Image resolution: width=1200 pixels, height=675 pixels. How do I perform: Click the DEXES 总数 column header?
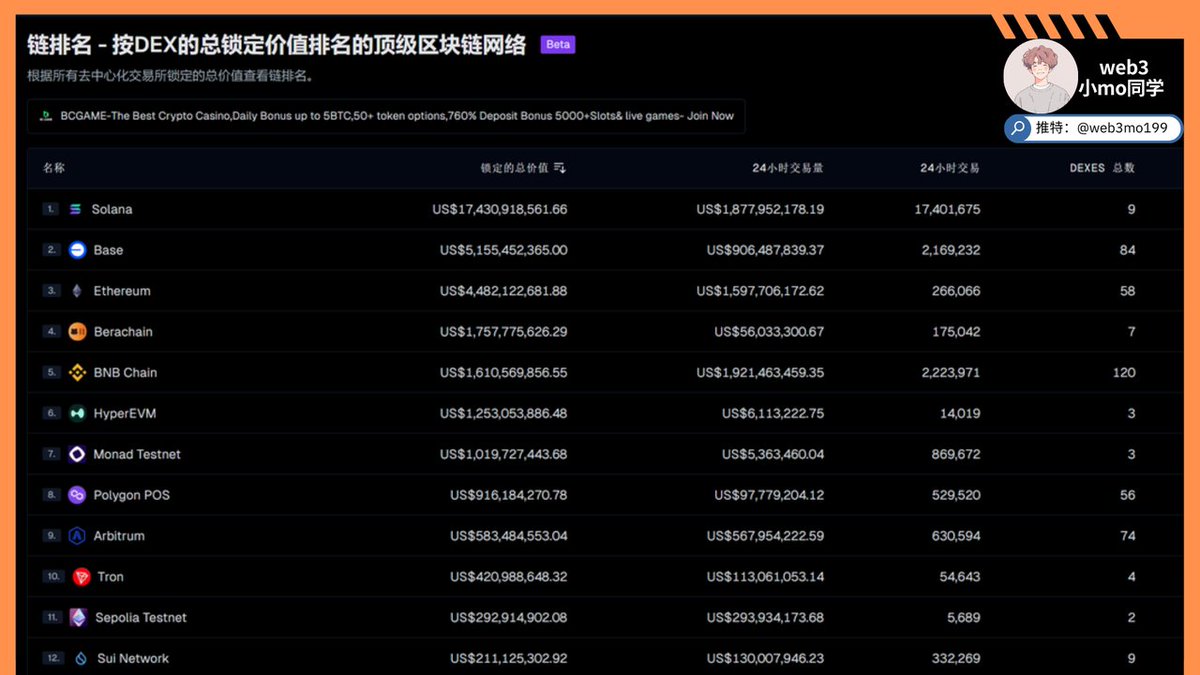coord(1102,168)
